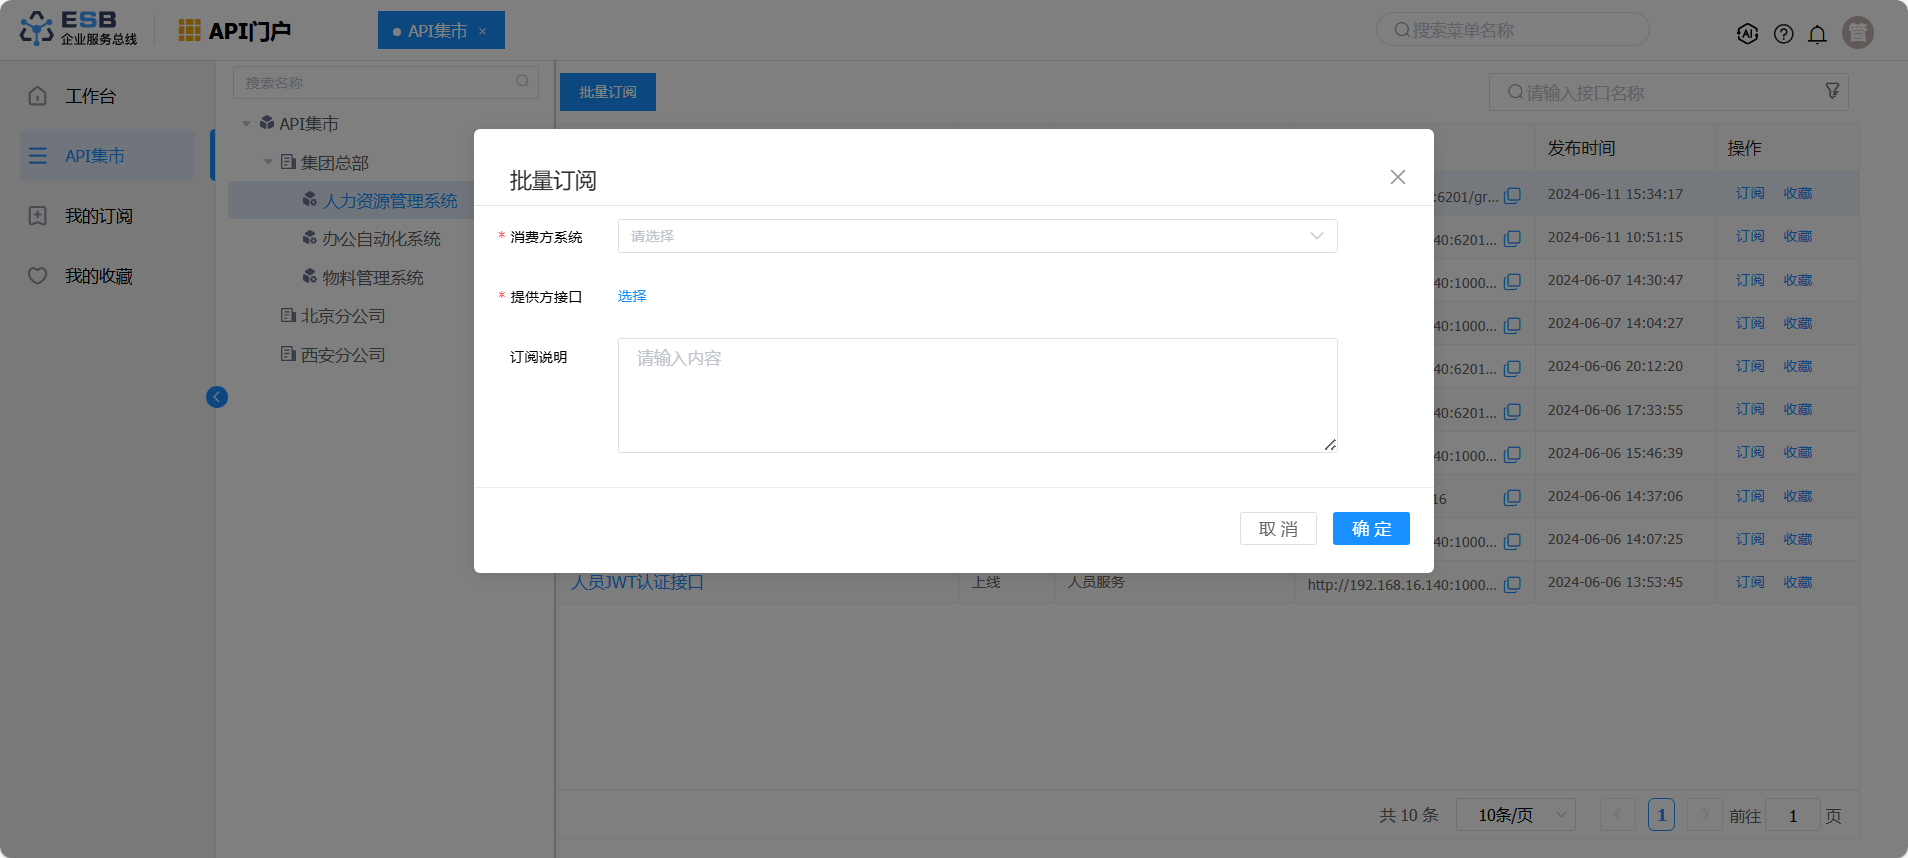The image size is (1908, 858).
Task: Focus the 订阅说明 text area
Action: pyautogui.click(x=977, y=395)
